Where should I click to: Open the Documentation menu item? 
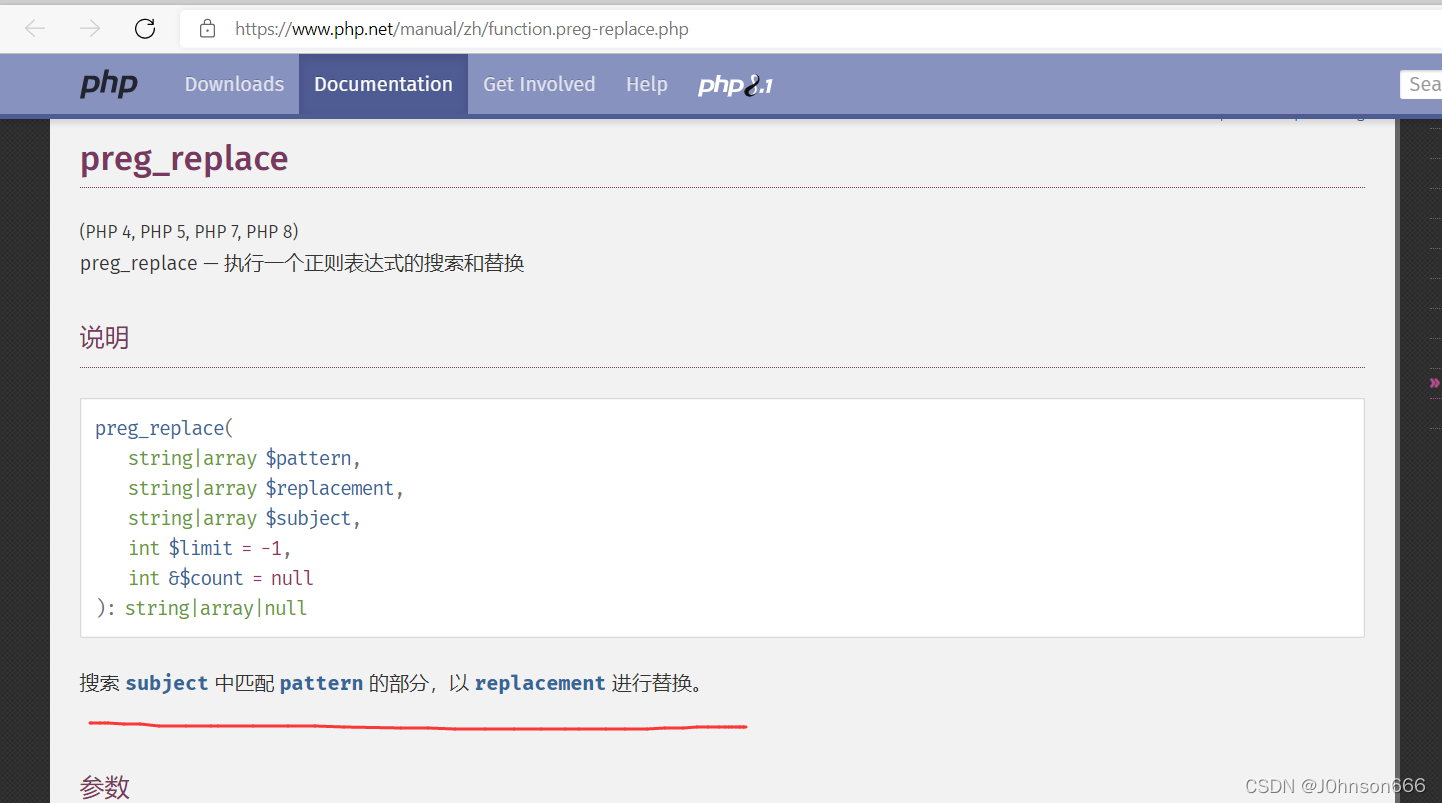[x=383, y=85]
